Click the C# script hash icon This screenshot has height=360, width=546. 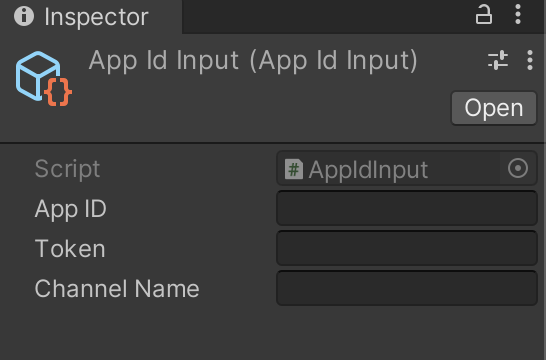click(x=294, y=169)
